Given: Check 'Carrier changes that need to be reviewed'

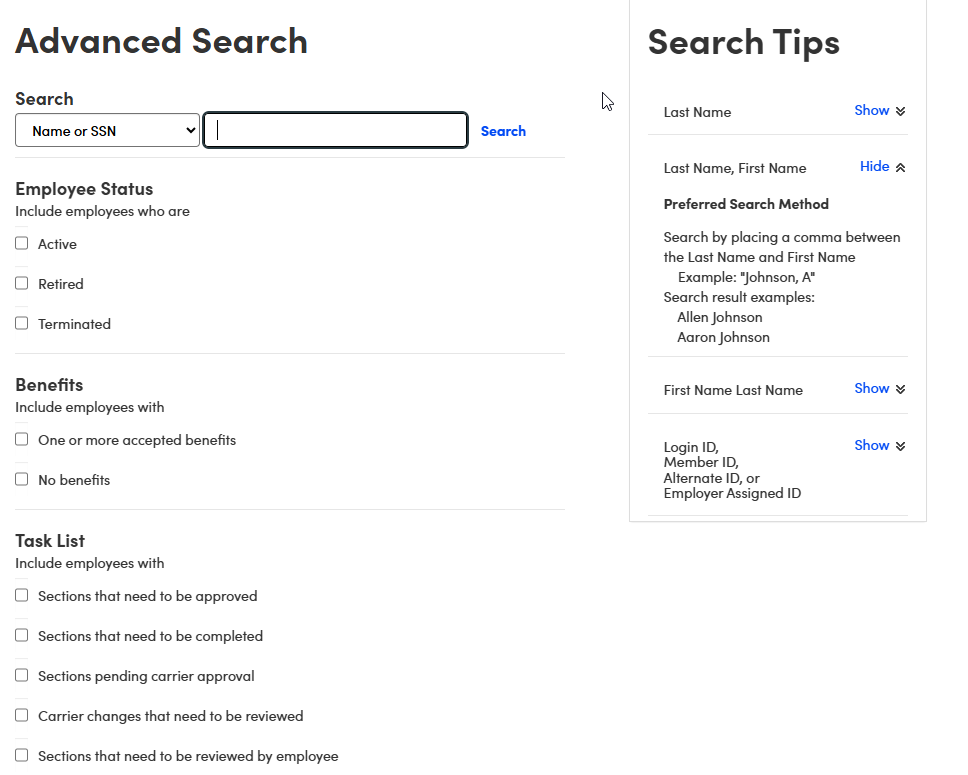Looking at the screenshot, I should [21, 714].
